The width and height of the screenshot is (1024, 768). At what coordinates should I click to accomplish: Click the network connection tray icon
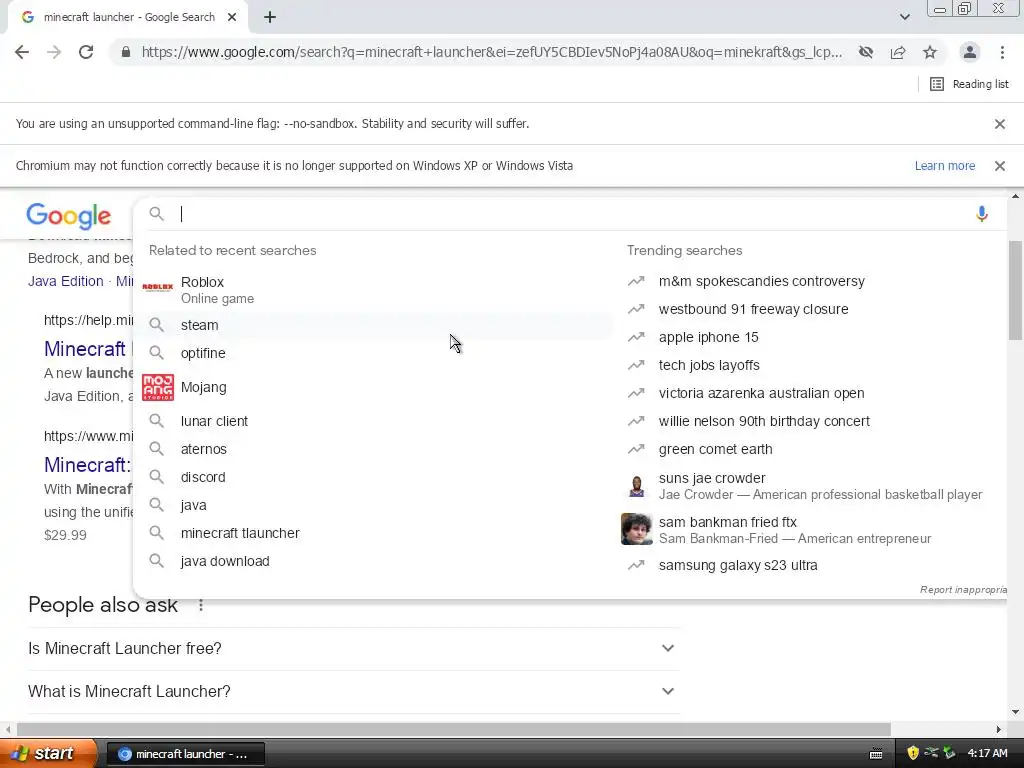(931, 754)
